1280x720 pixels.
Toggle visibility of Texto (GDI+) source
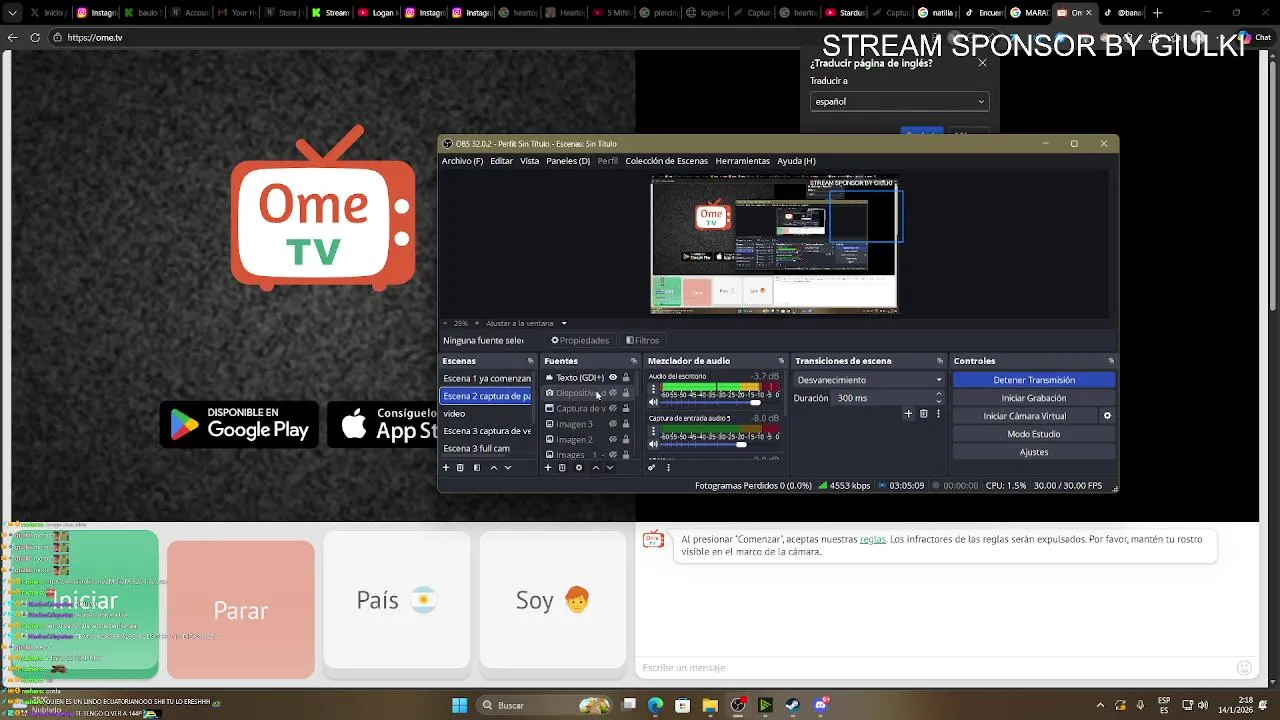[613, 378]
